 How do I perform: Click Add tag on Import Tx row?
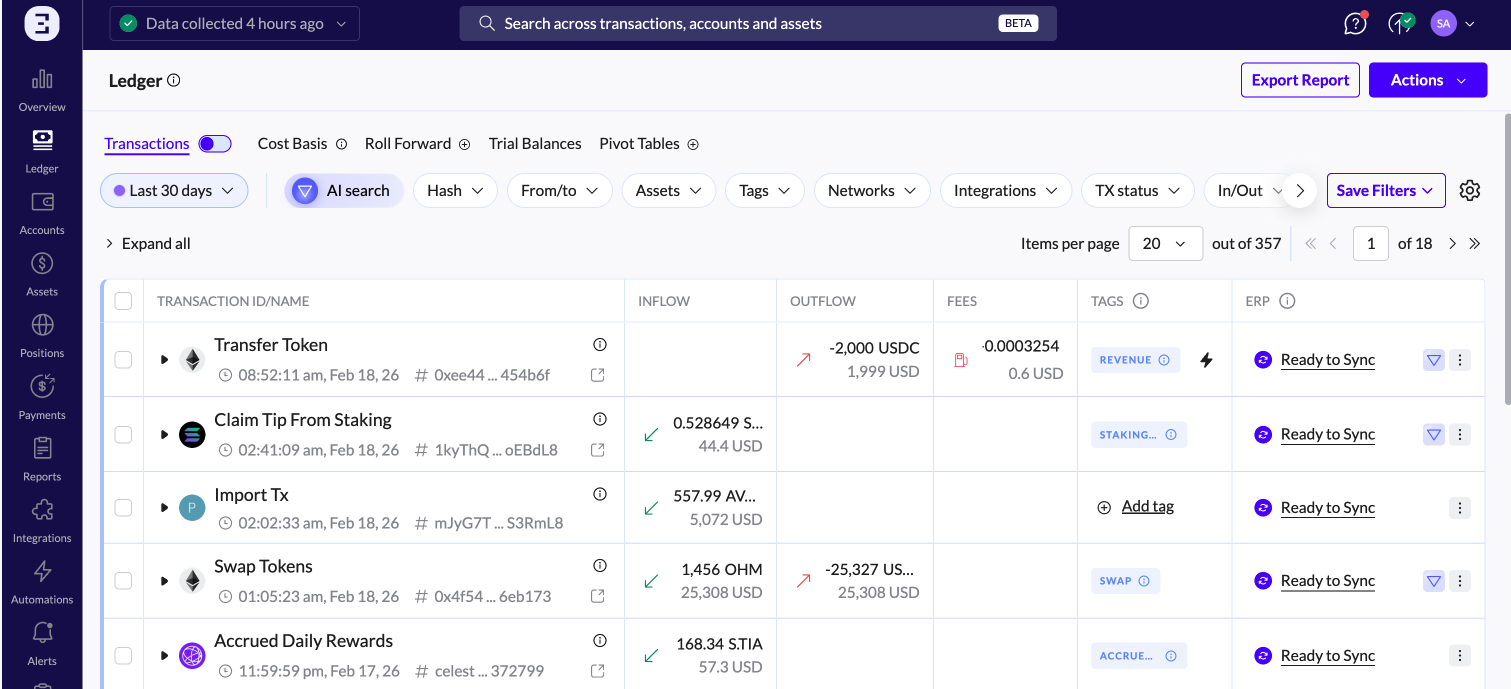point(1147,507)
